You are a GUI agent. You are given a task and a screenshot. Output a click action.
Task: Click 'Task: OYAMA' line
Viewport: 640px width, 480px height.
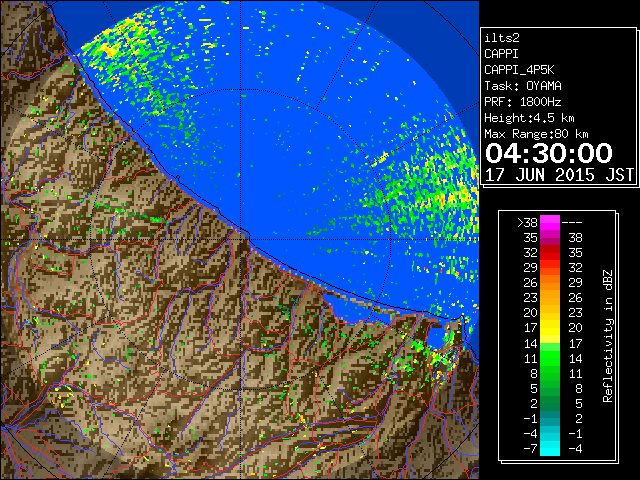coord(523,86)
